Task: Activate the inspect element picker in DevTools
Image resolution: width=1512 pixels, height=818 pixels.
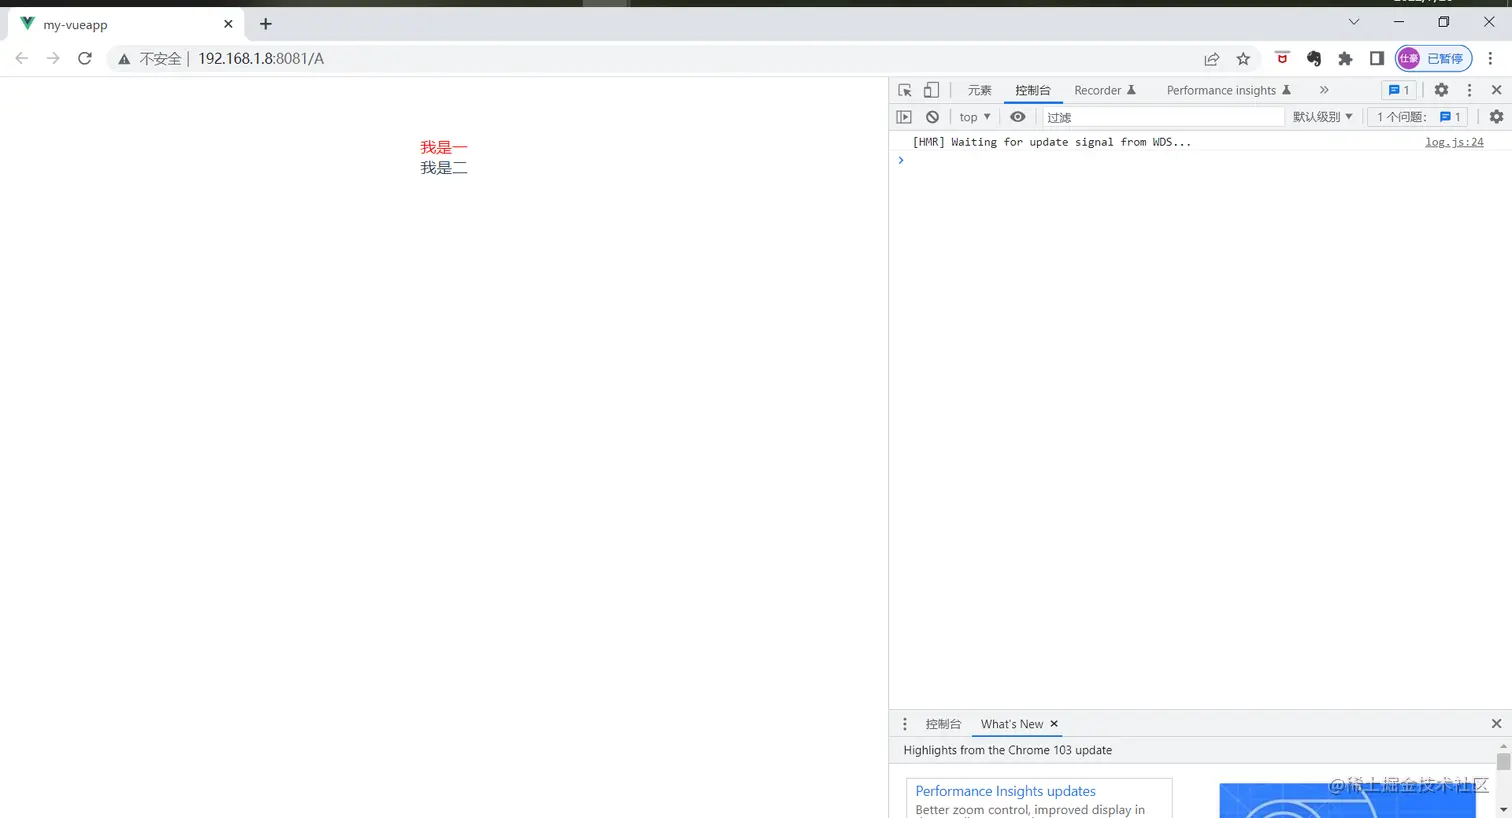Action: tap(905, 90)
